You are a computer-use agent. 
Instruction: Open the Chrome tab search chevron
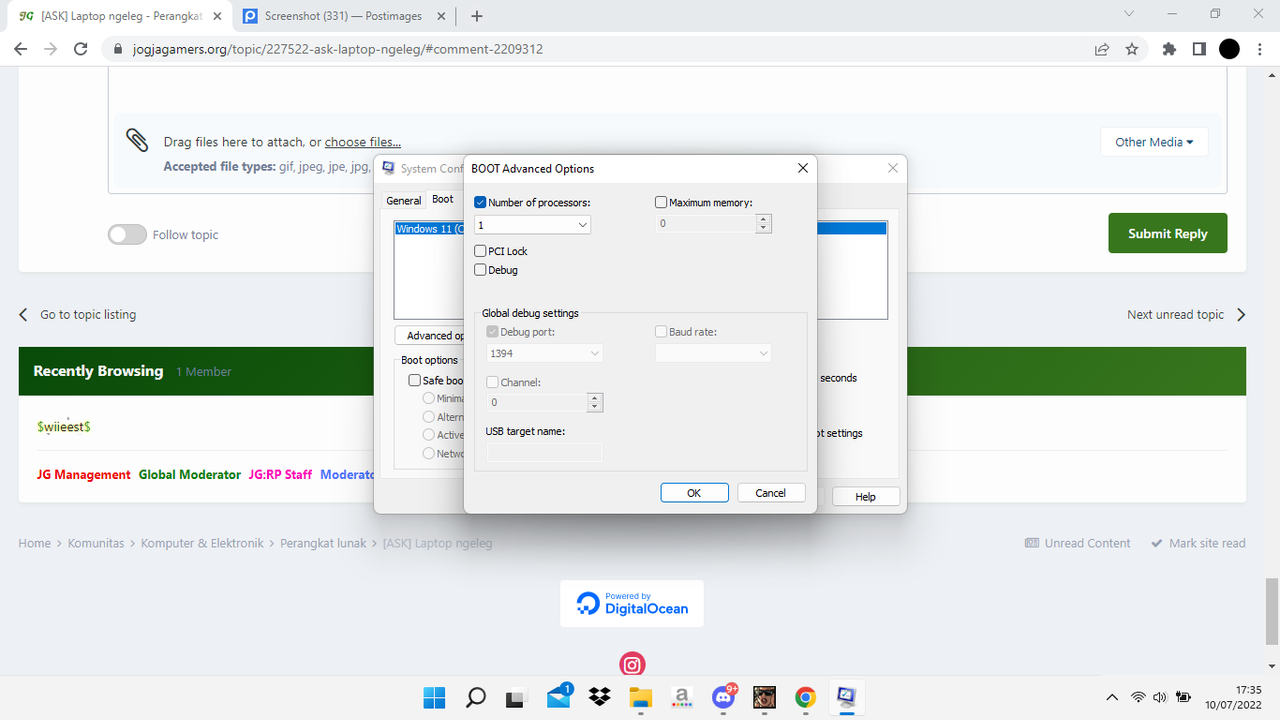coord(1129,14)
